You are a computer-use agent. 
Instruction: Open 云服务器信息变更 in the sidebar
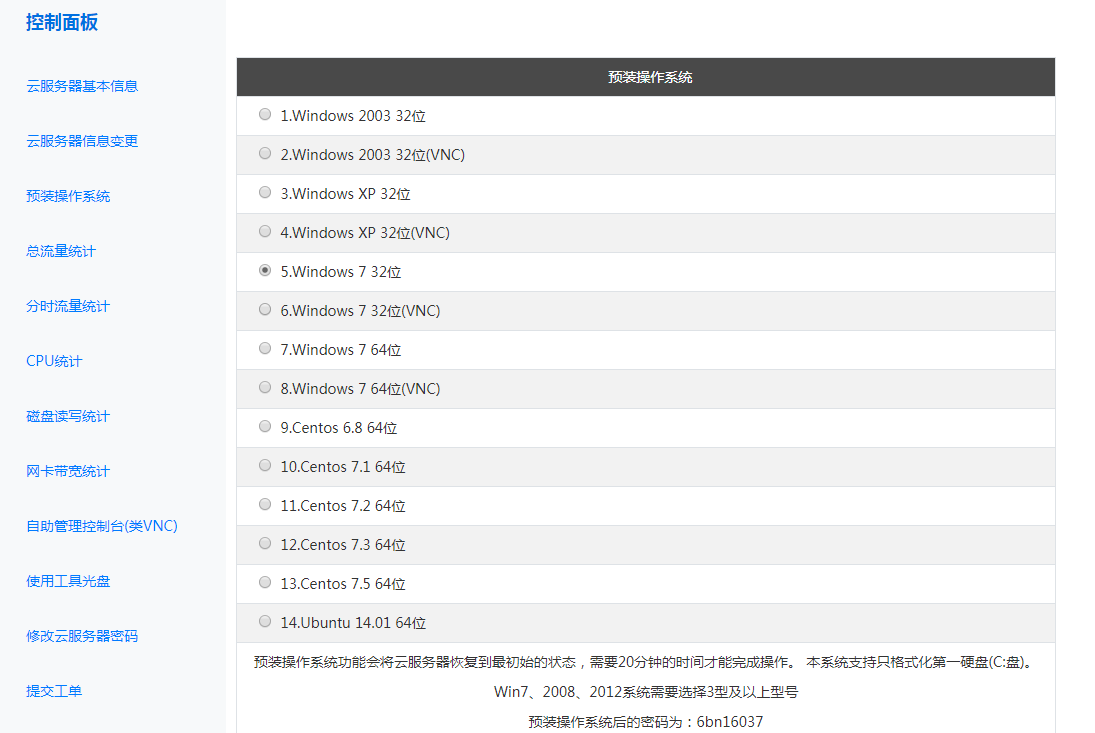pyautogui.click(x=82, y=141)
